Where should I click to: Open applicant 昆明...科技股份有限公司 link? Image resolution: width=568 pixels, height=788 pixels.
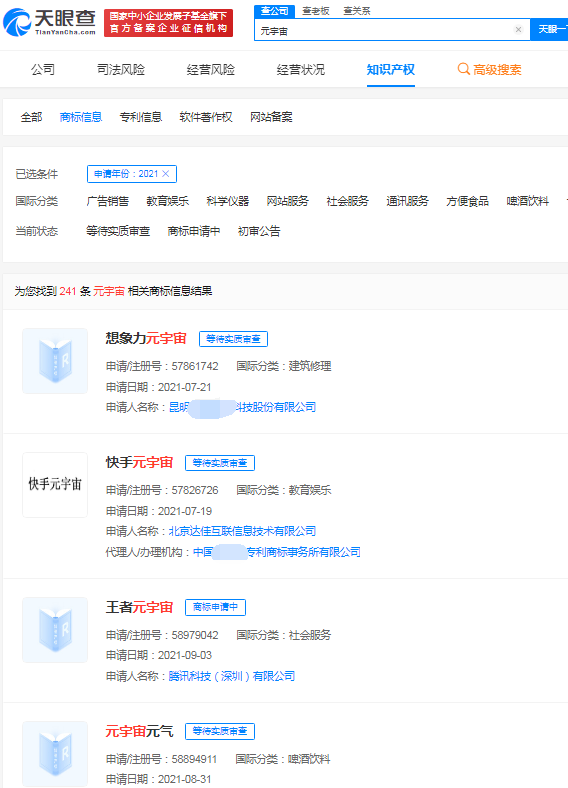tap(242, 407)
